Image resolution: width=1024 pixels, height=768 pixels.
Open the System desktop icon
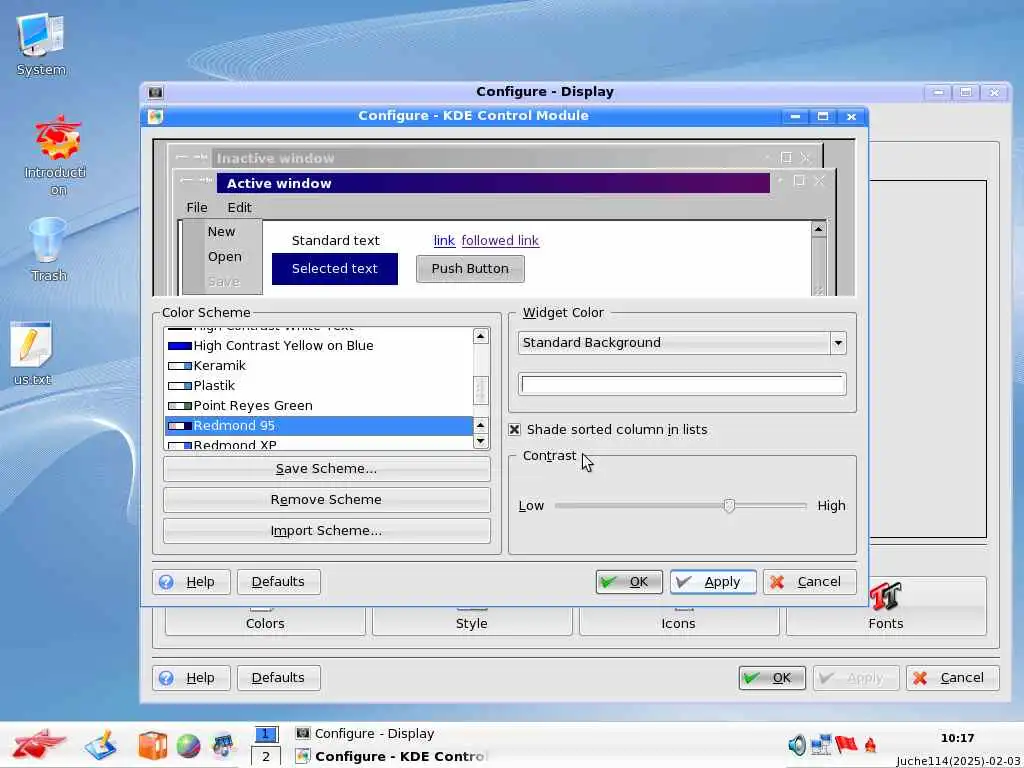pos(40,44)
